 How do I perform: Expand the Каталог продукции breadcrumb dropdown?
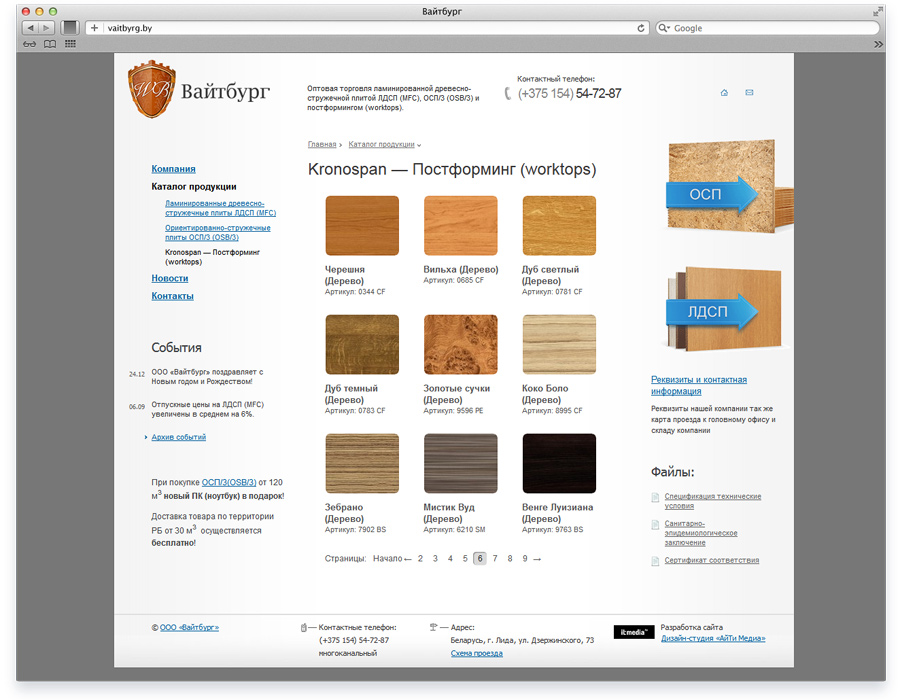click(x=419, y=145)
